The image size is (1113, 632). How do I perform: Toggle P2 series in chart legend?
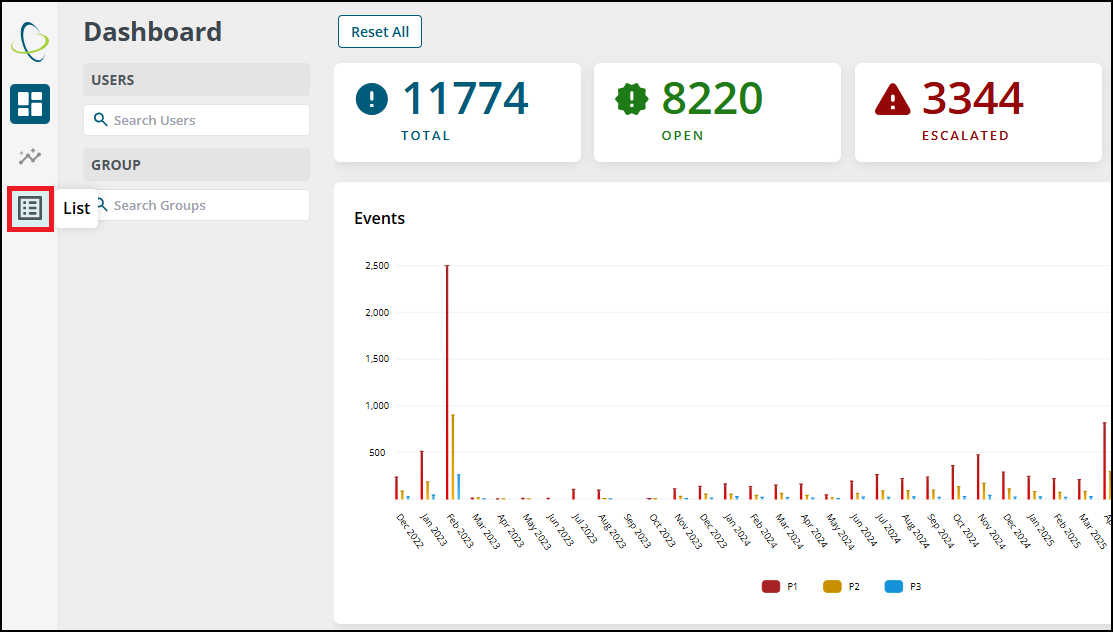point(841,587)
